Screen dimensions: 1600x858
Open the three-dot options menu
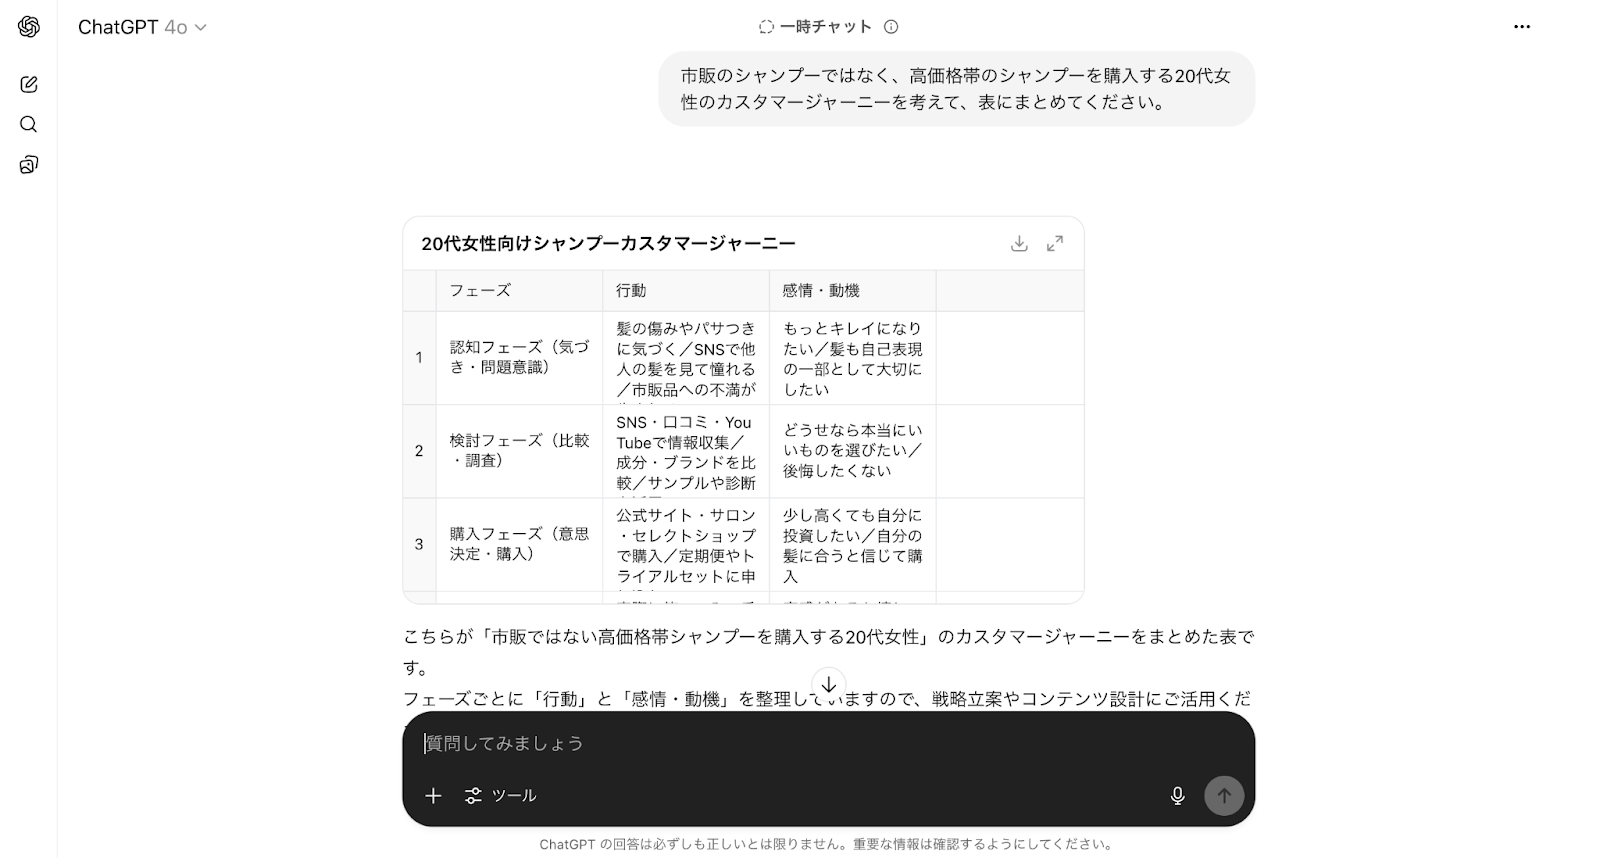coord(1522,27)
